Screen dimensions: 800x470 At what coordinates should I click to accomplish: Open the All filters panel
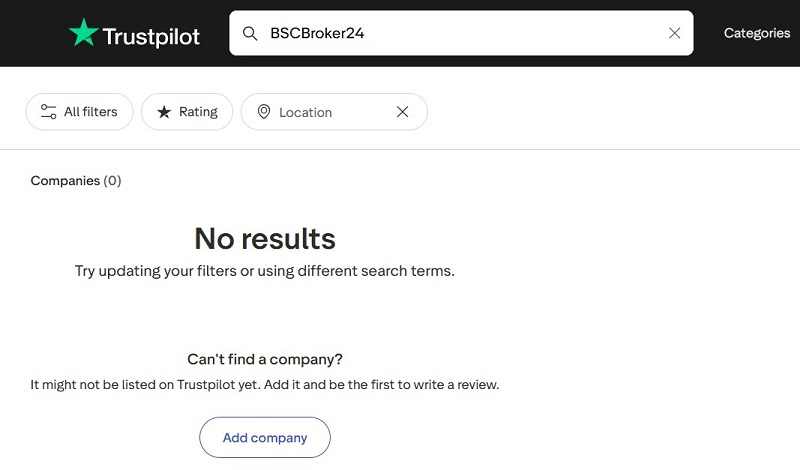pyautogui.click(x=79, y=112)
